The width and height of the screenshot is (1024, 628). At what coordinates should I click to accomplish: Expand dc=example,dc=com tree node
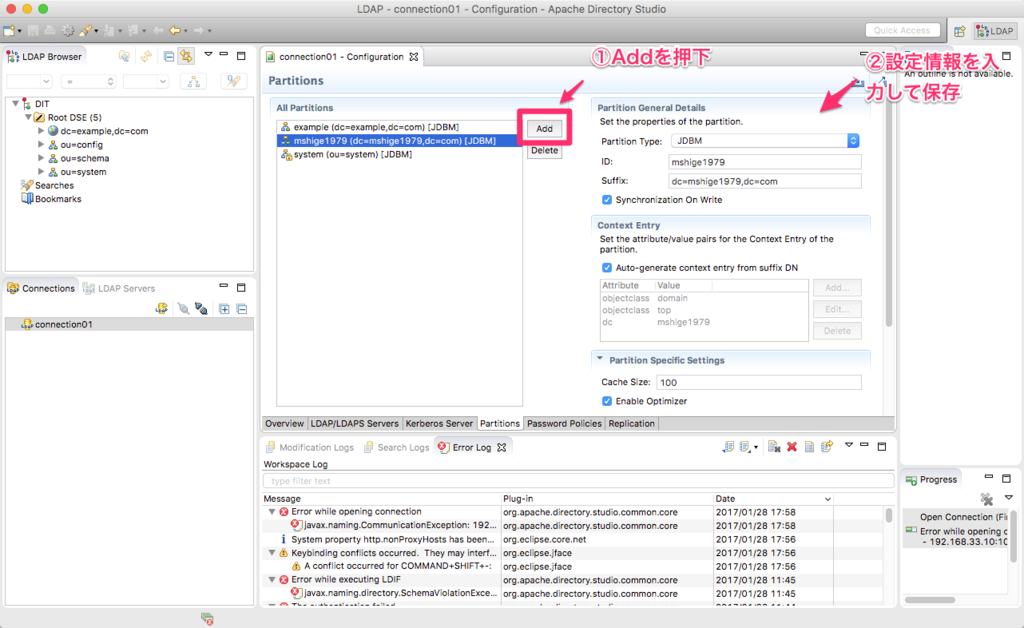[x=41, y=131]
